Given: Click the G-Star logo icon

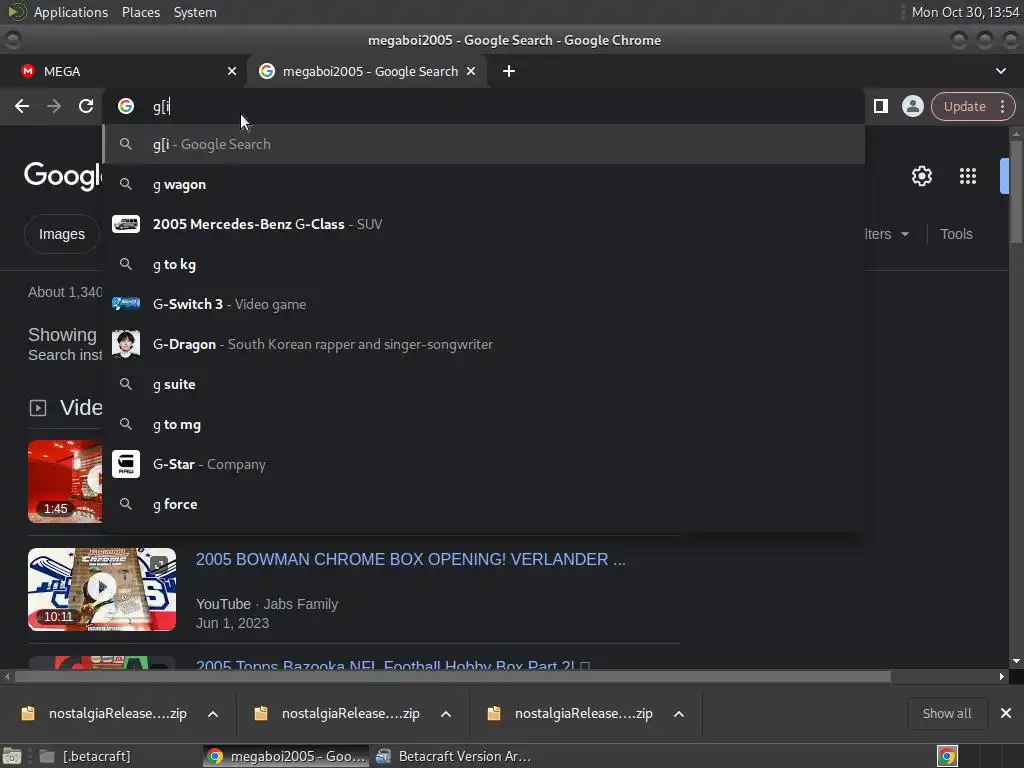Looking at the screenshot, I should click(x=126, y=464).
